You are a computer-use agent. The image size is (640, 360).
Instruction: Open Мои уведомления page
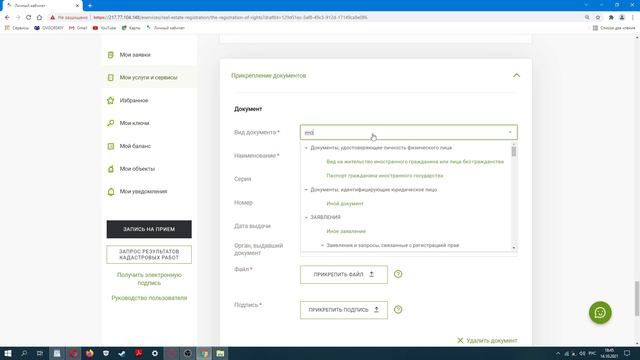point(143,191)
